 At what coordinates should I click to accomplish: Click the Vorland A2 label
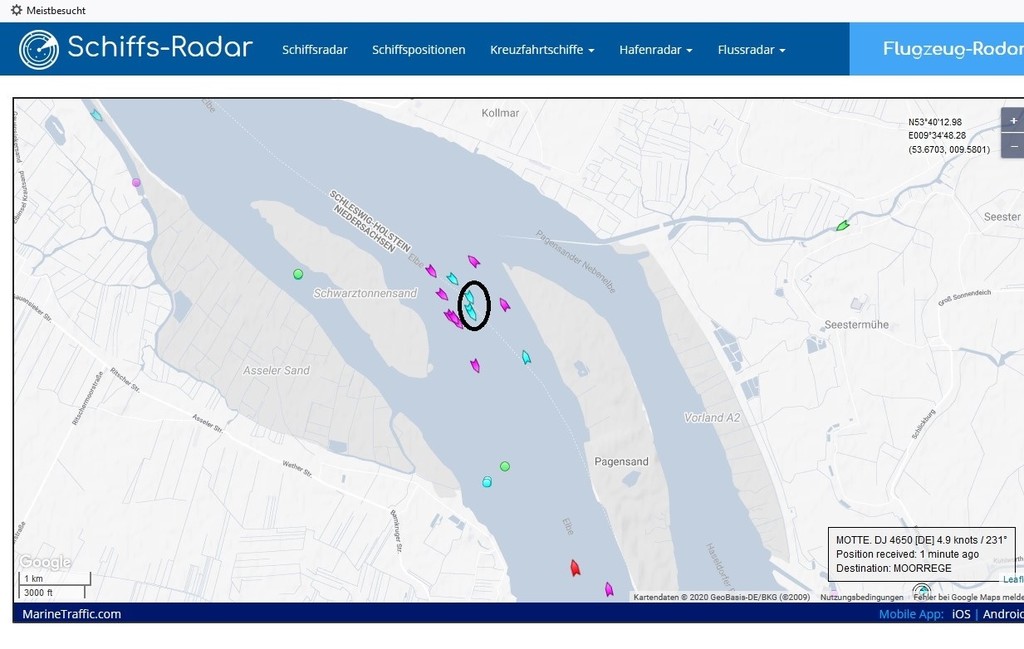712,418
